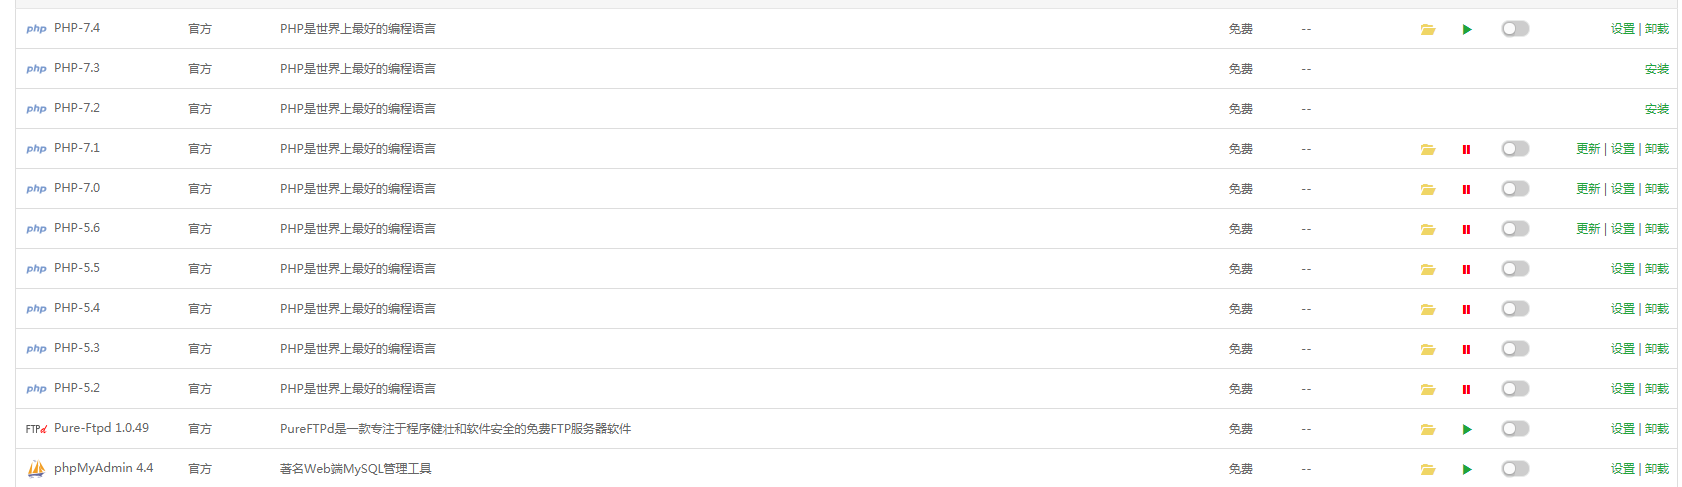Click 更新 link for PHP-7.1
The width and height of the screenshot is (1682, 487).
click(1588, 149)
